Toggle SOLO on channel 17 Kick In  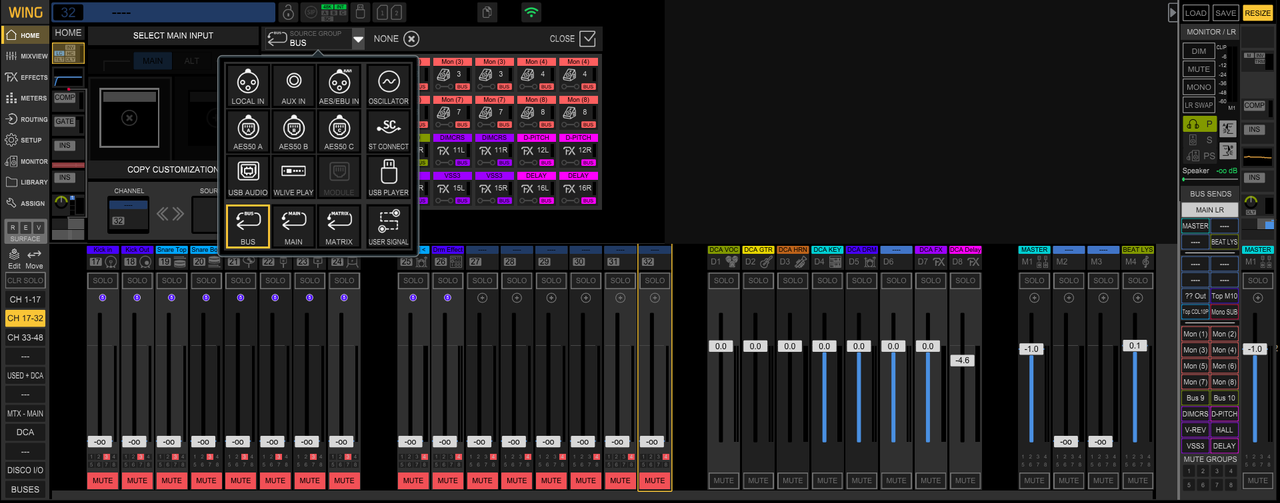point(101,281)
